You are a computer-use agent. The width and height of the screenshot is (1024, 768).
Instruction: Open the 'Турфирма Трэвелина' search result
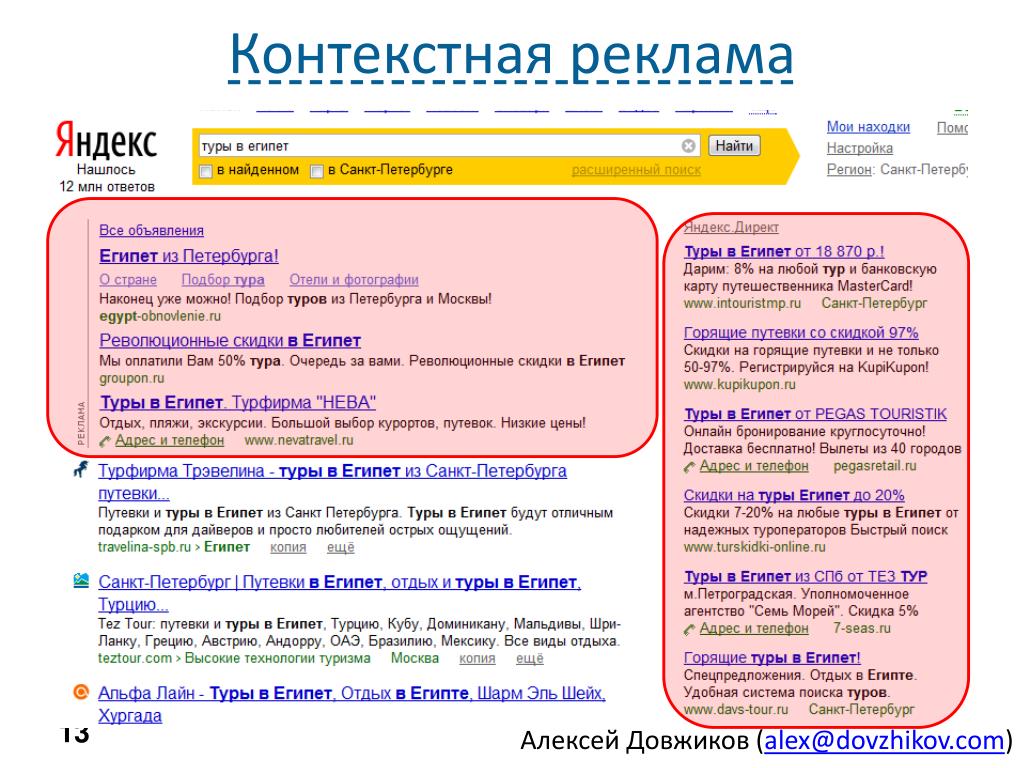point(332,471)
